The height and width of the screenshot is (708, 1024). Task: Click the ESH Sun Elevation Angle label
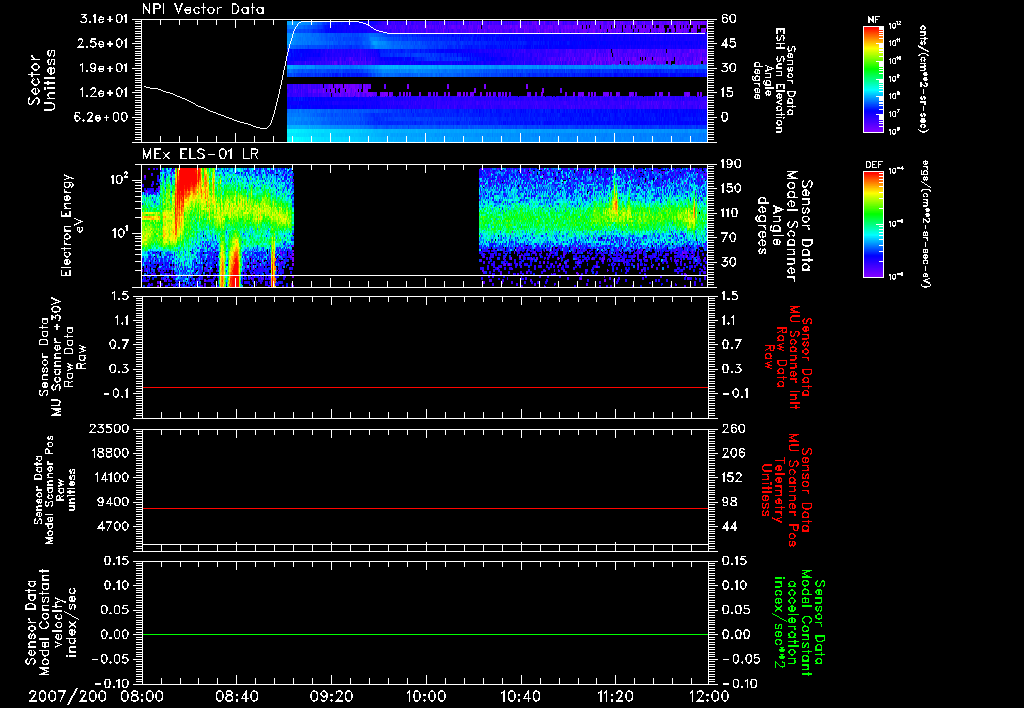coord(773,80)
